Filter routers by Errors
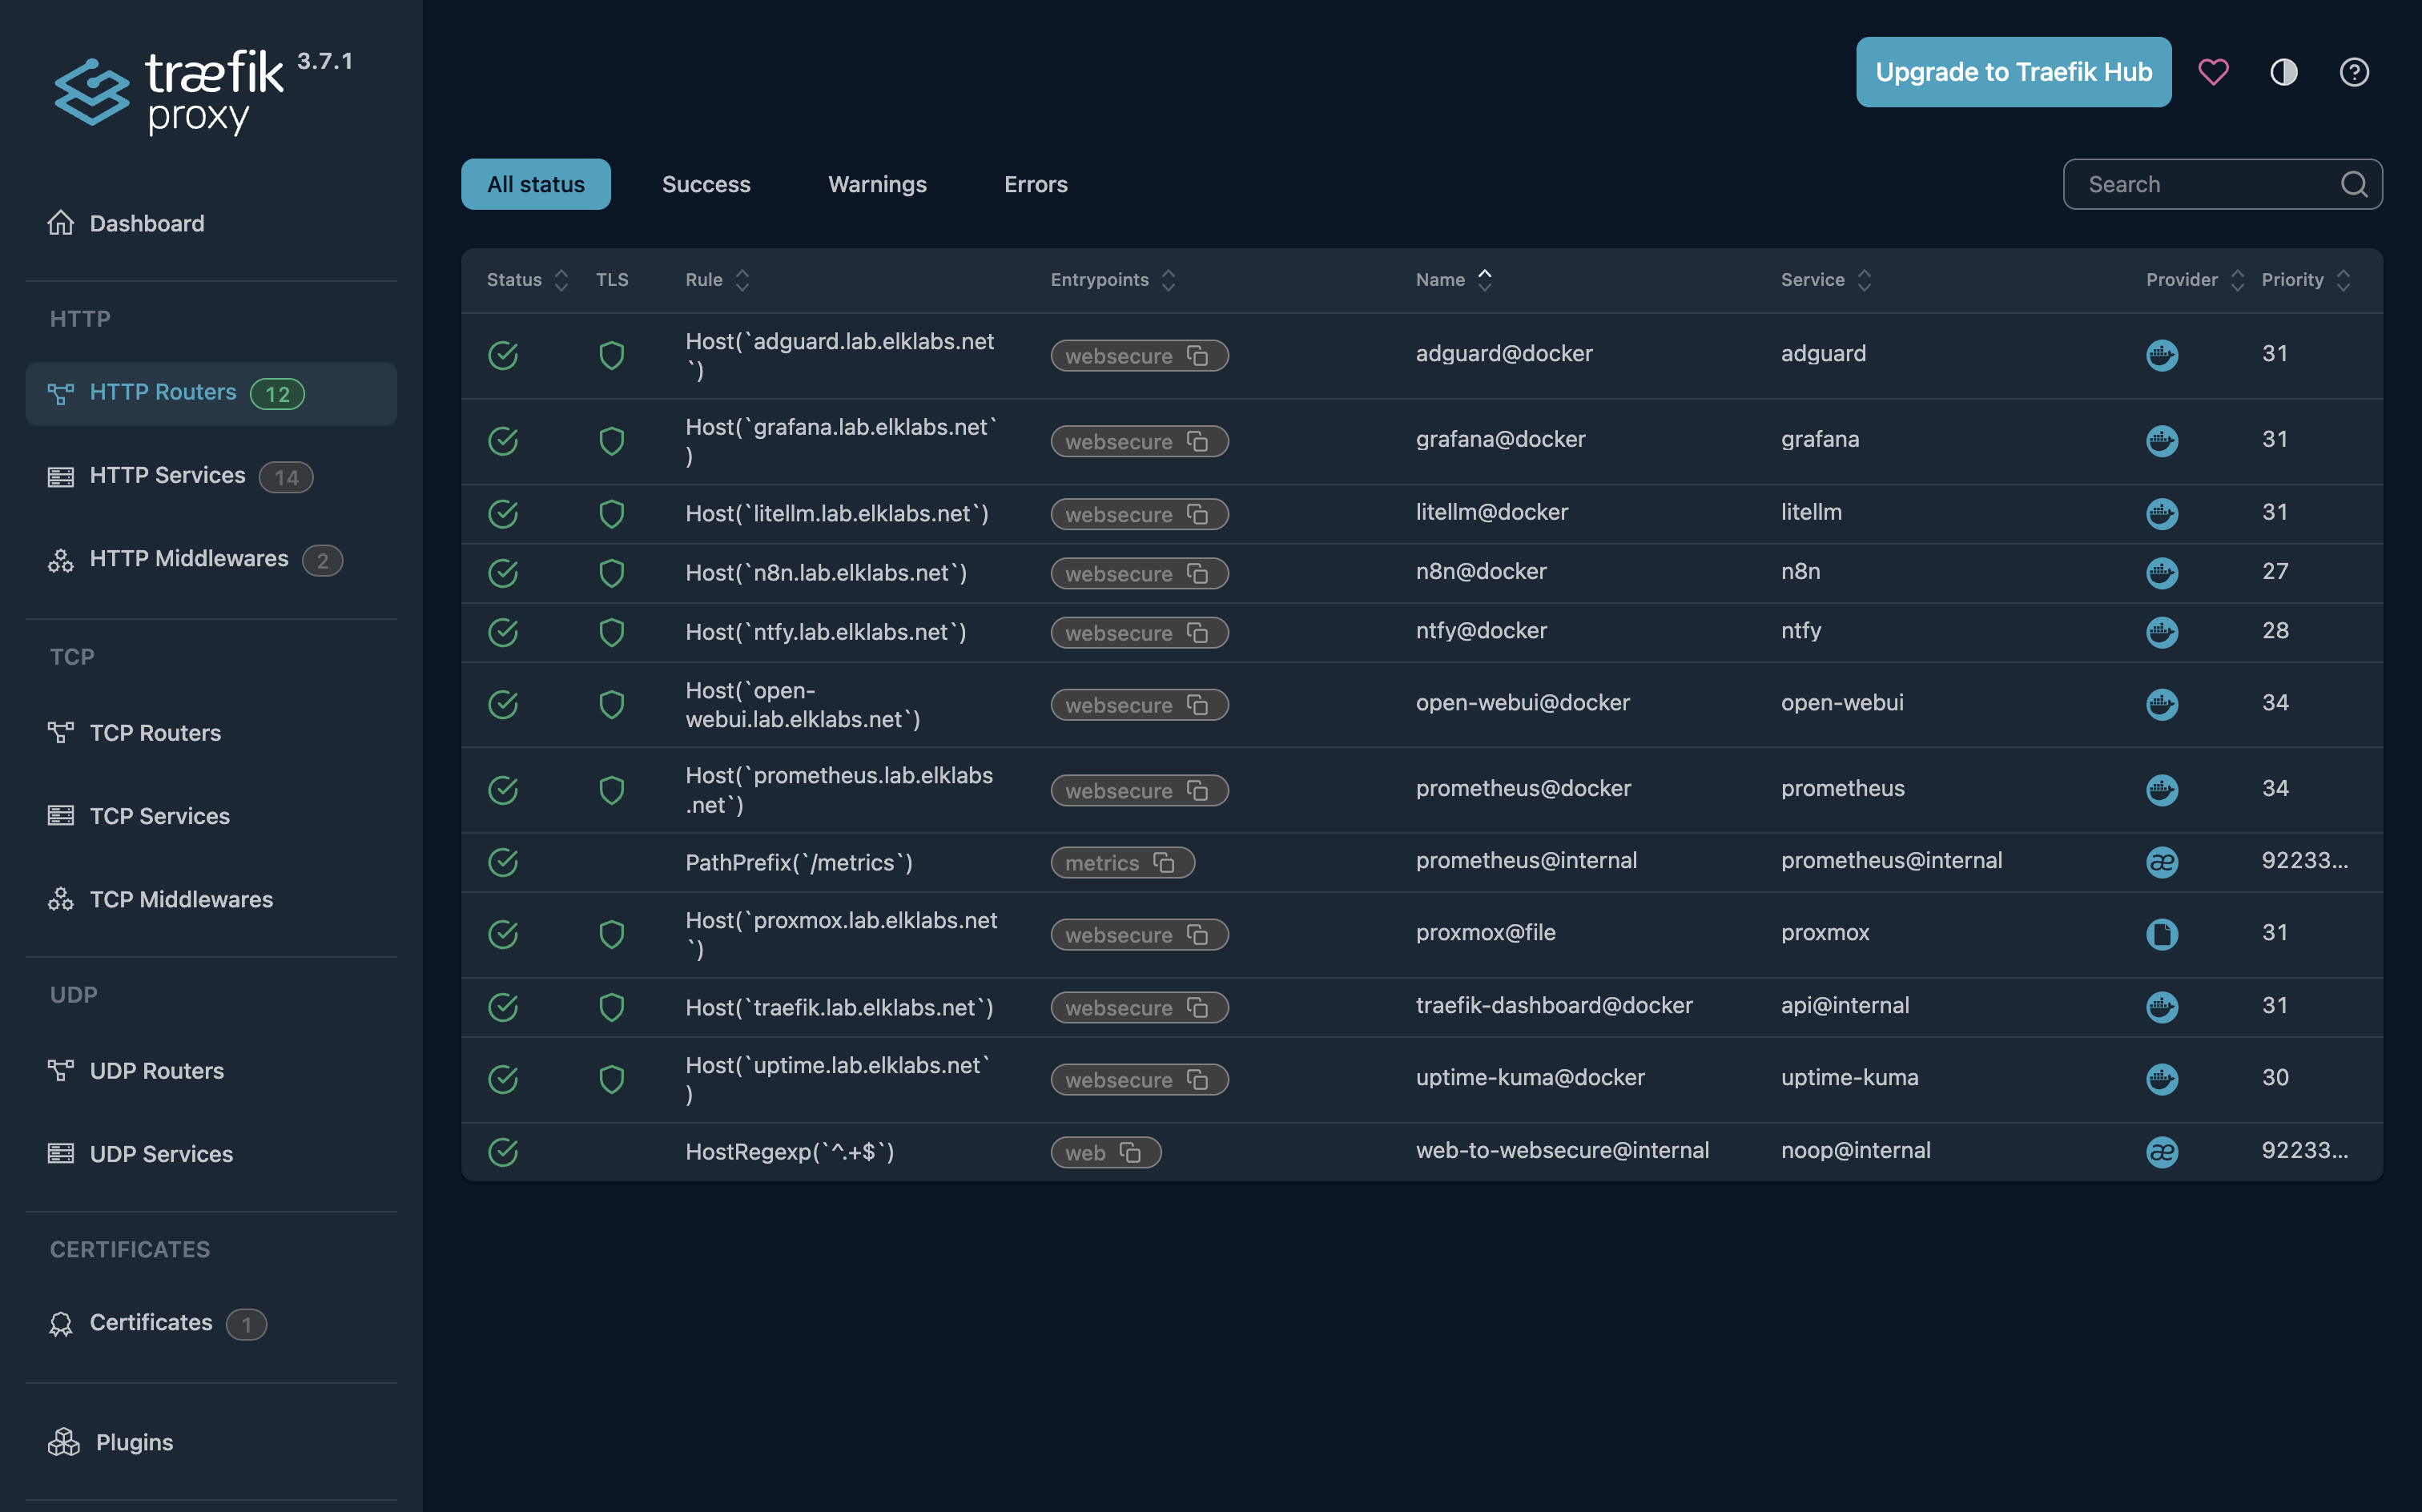The height and width of the screenshot is (1512, 2422). coord(1036,184)
